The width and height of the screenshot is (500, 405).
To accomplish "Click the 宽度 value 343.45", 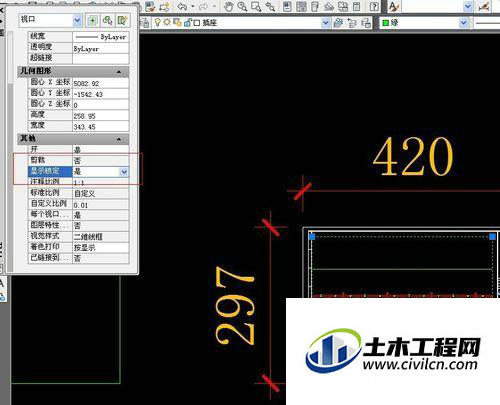I will point(101,127).
